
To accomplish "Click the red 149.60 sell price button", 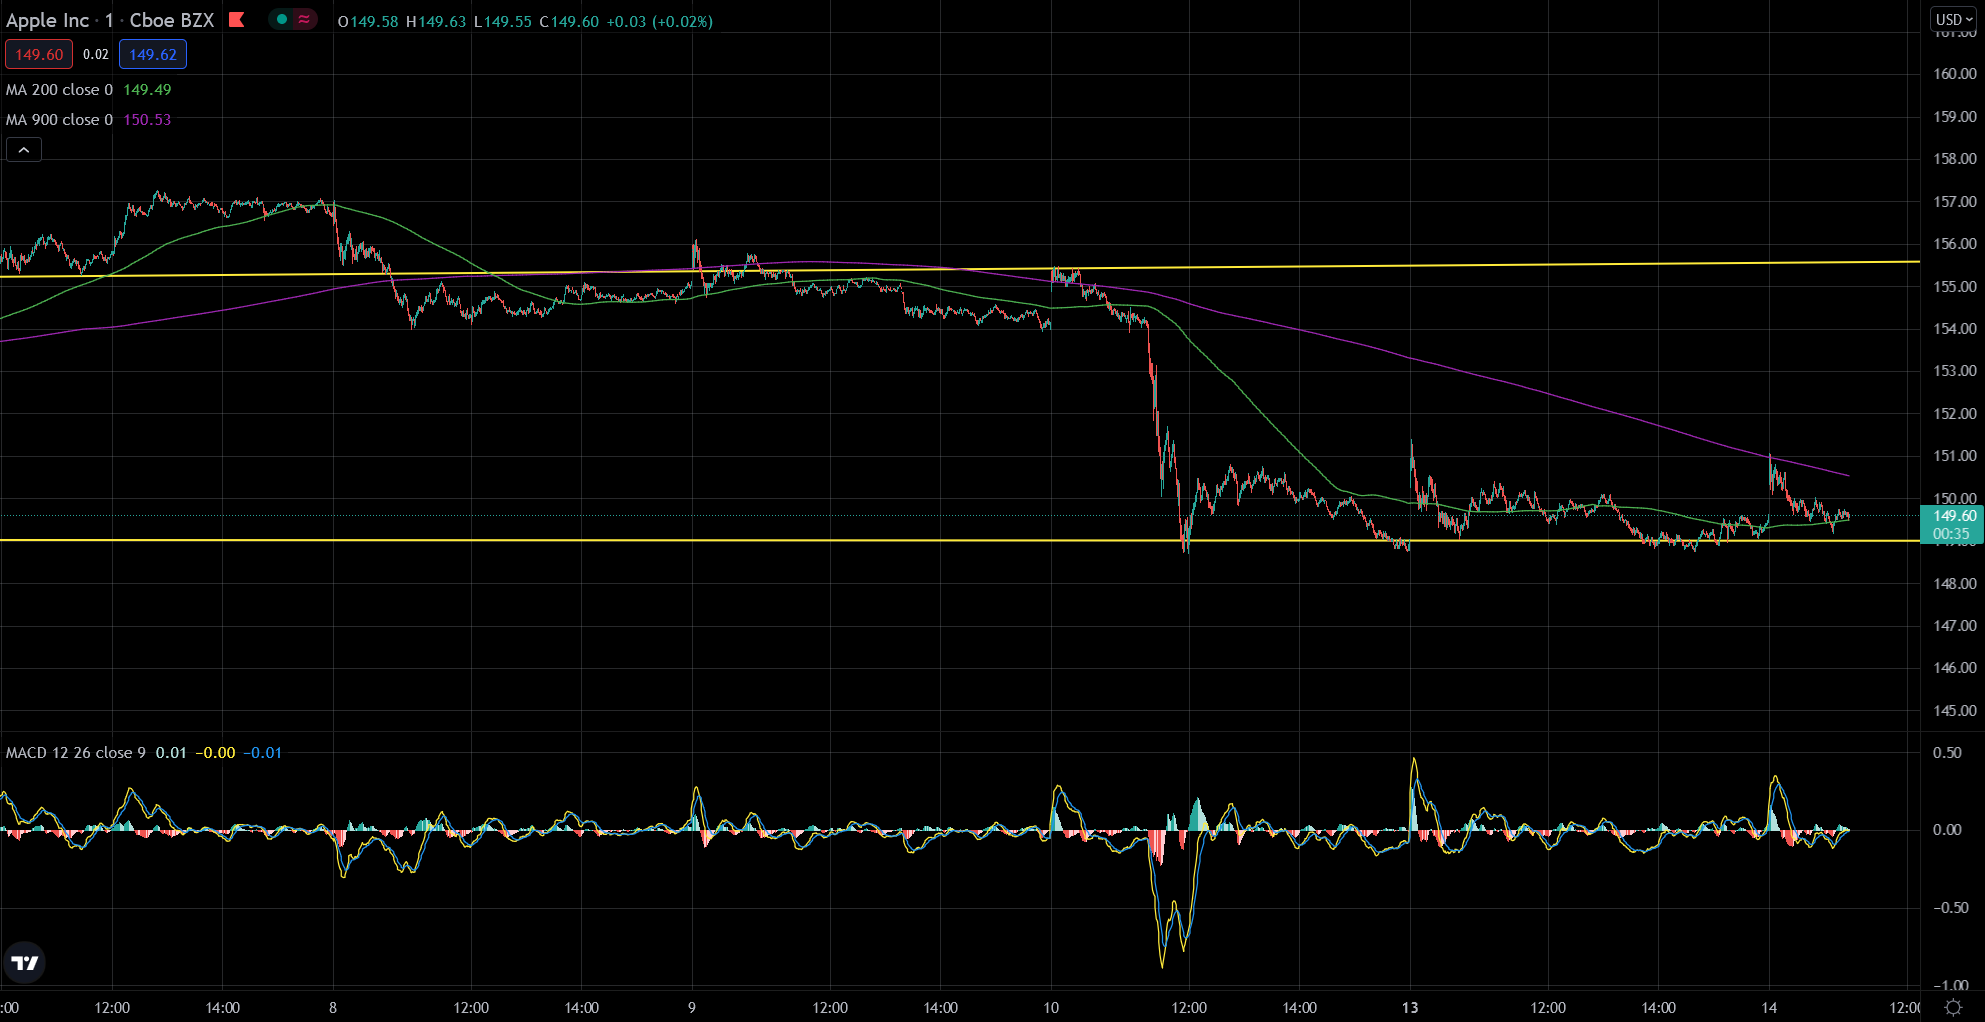I will coord(39,55).
